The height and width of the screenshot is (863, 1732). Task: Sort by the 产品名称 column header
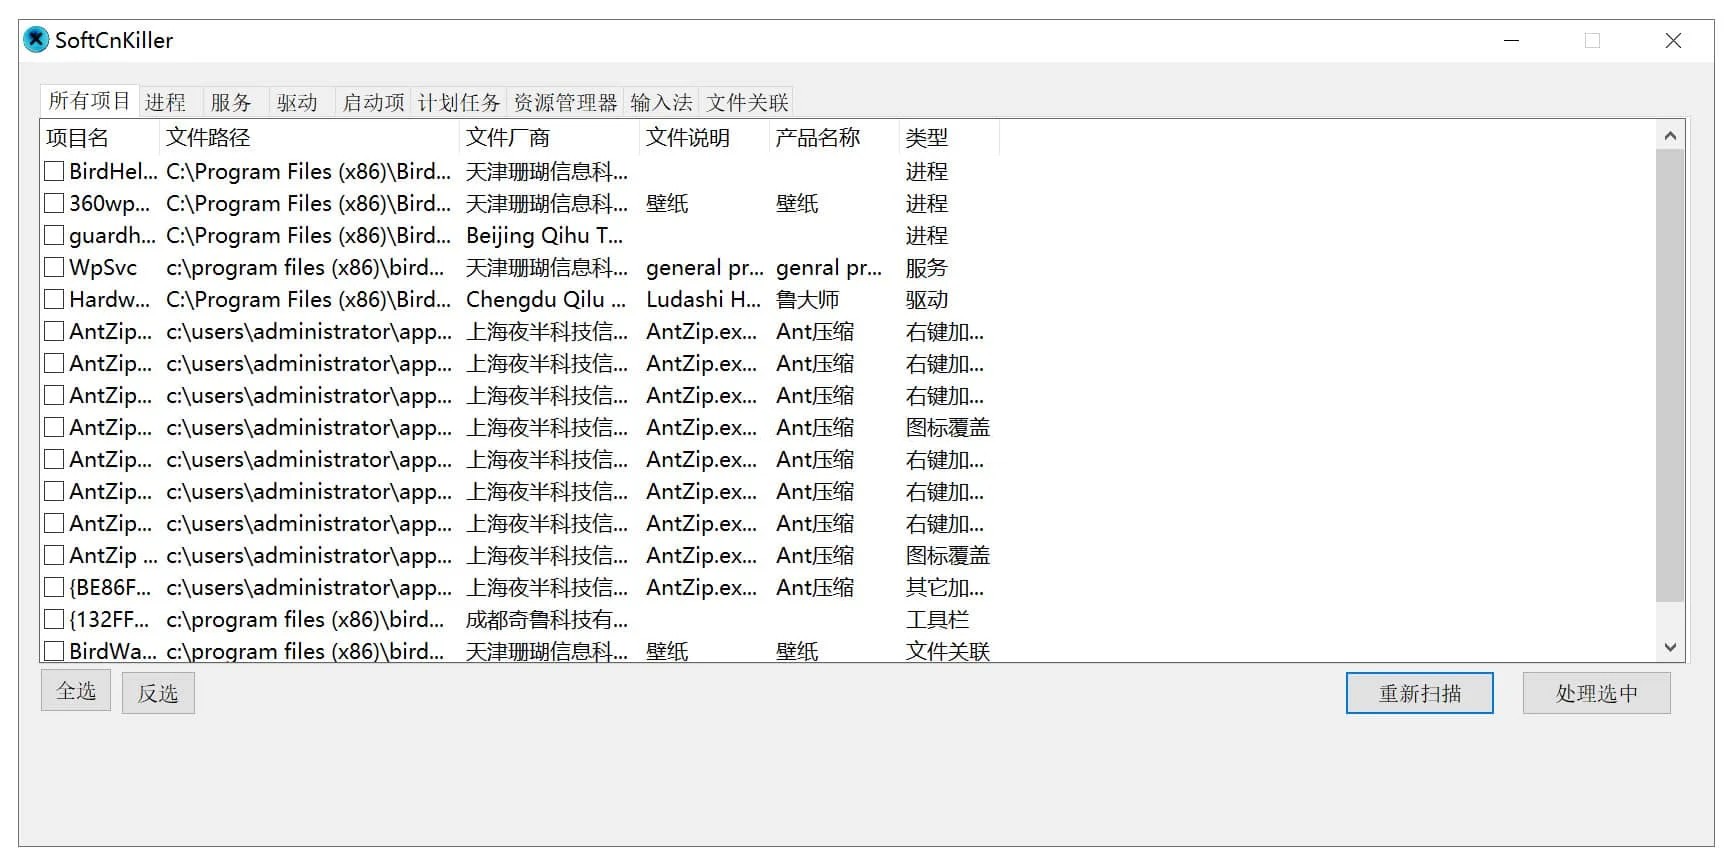pyautogui.click(x=834, y=138)
